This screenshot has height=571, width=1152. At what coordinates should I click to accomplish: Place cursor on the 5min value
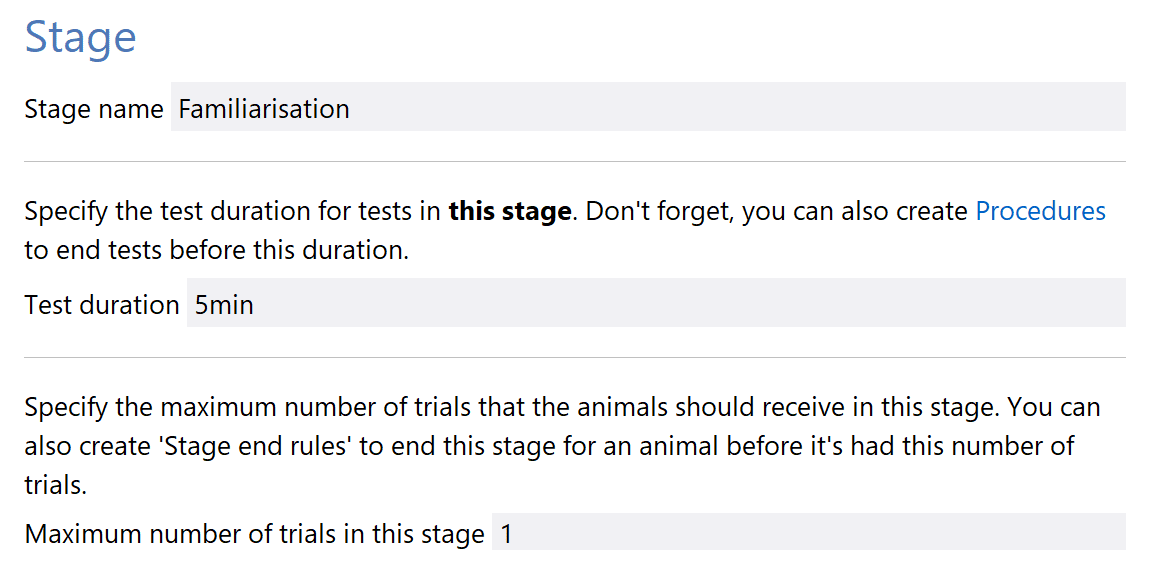coord(224,304)
